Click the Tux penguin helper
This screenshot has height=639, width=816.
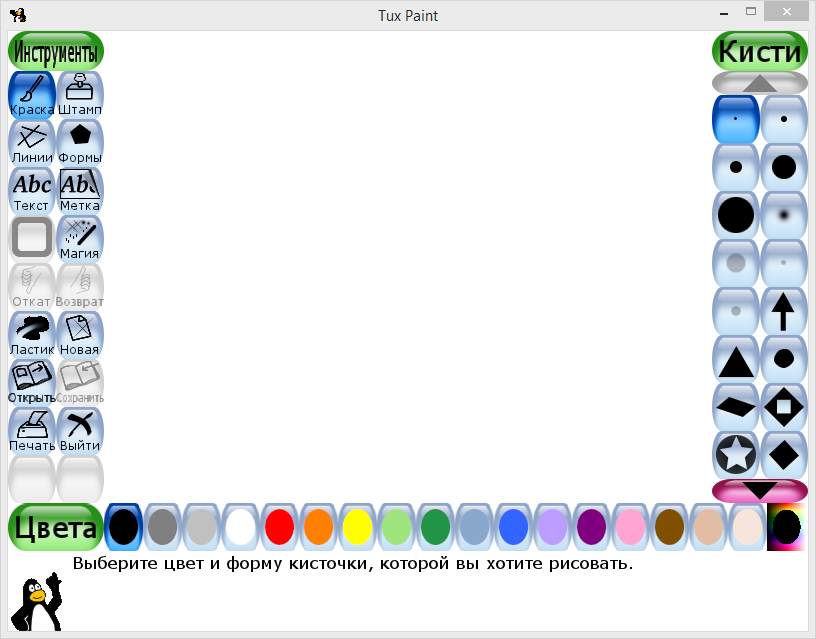(37, 601)
